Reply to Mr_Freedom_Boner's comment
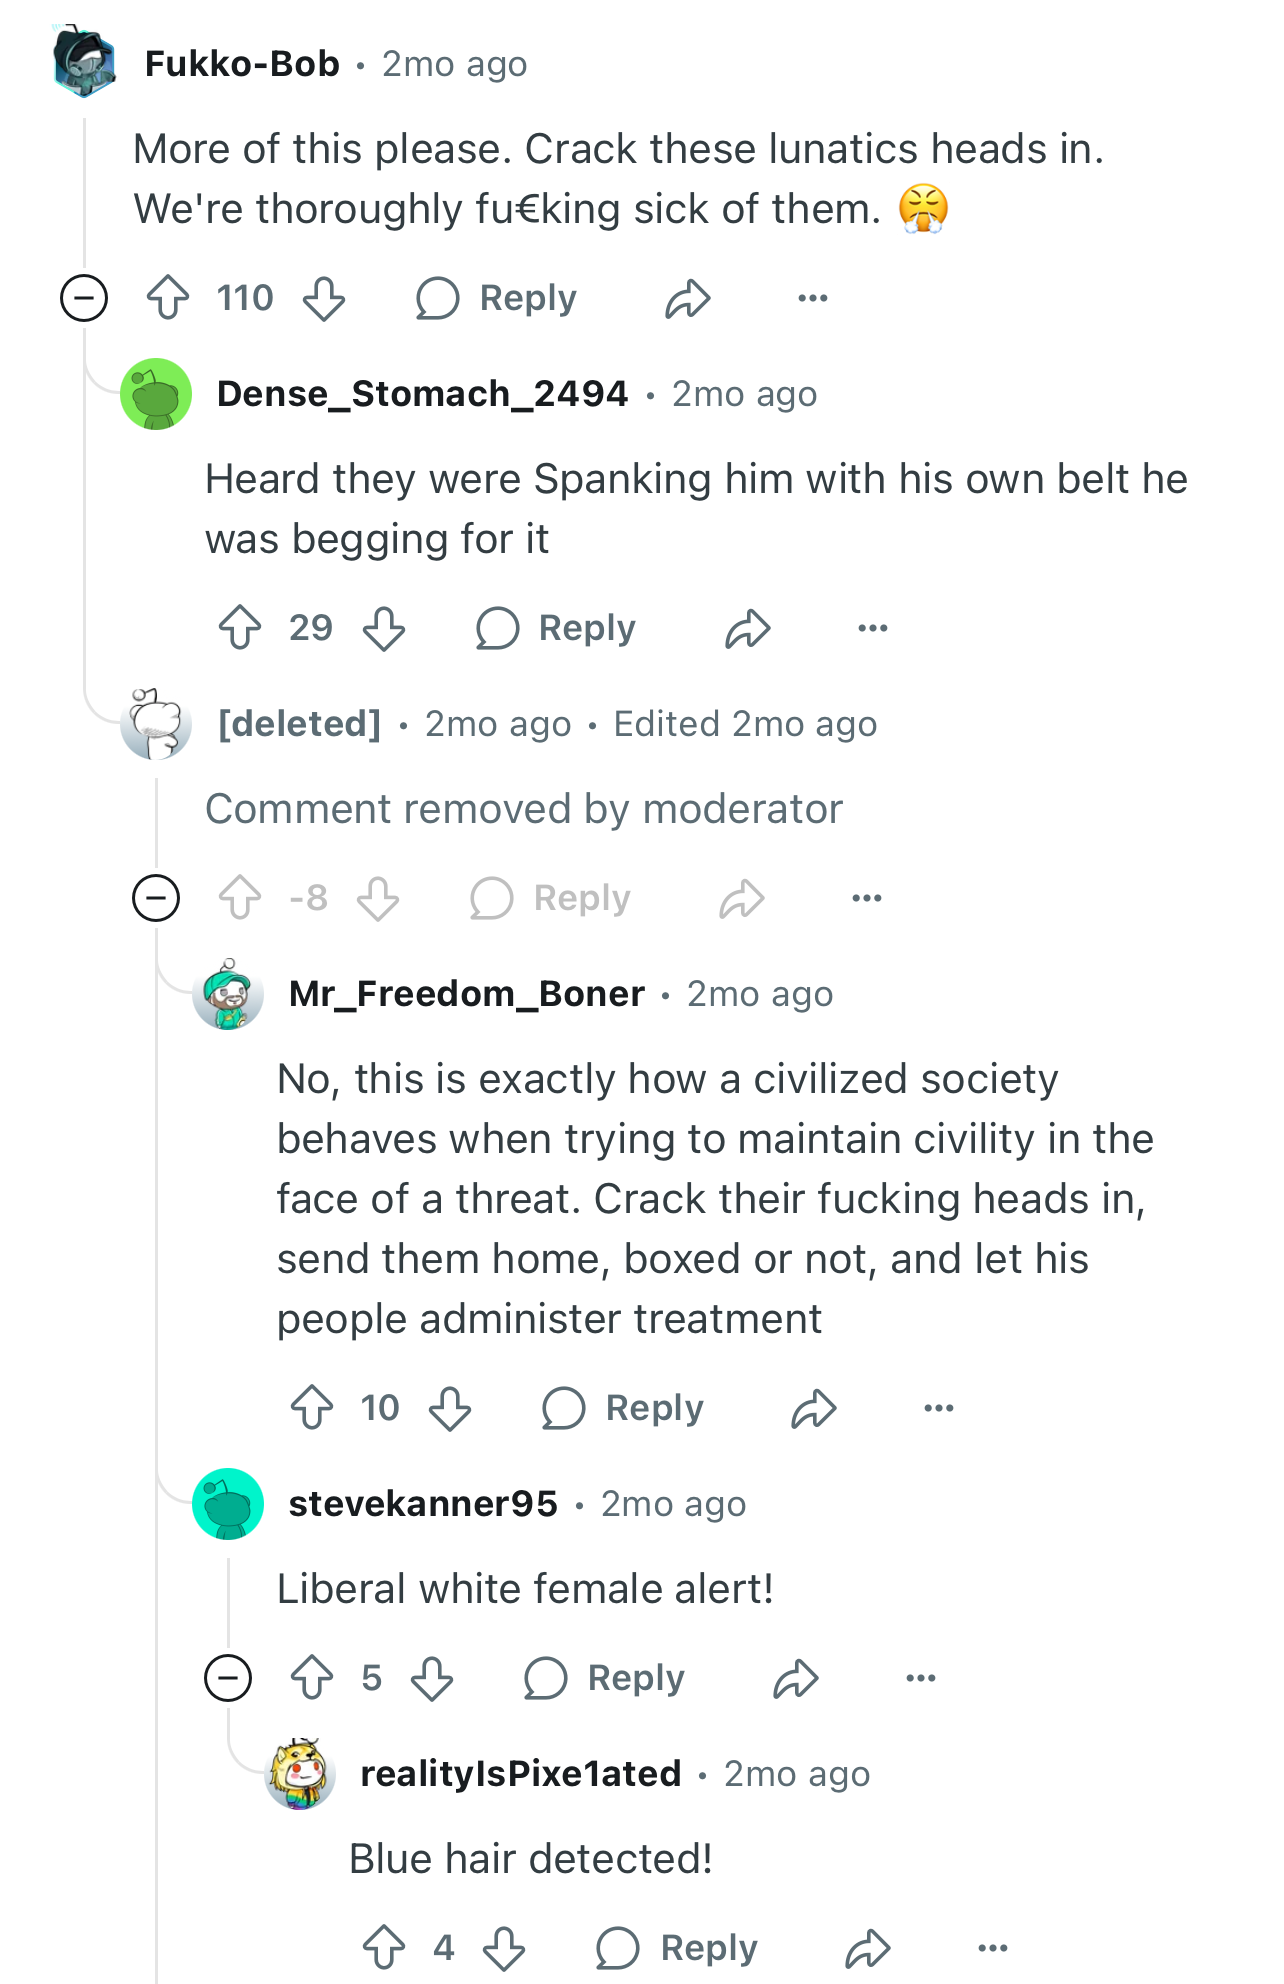 click(623, 1408)
